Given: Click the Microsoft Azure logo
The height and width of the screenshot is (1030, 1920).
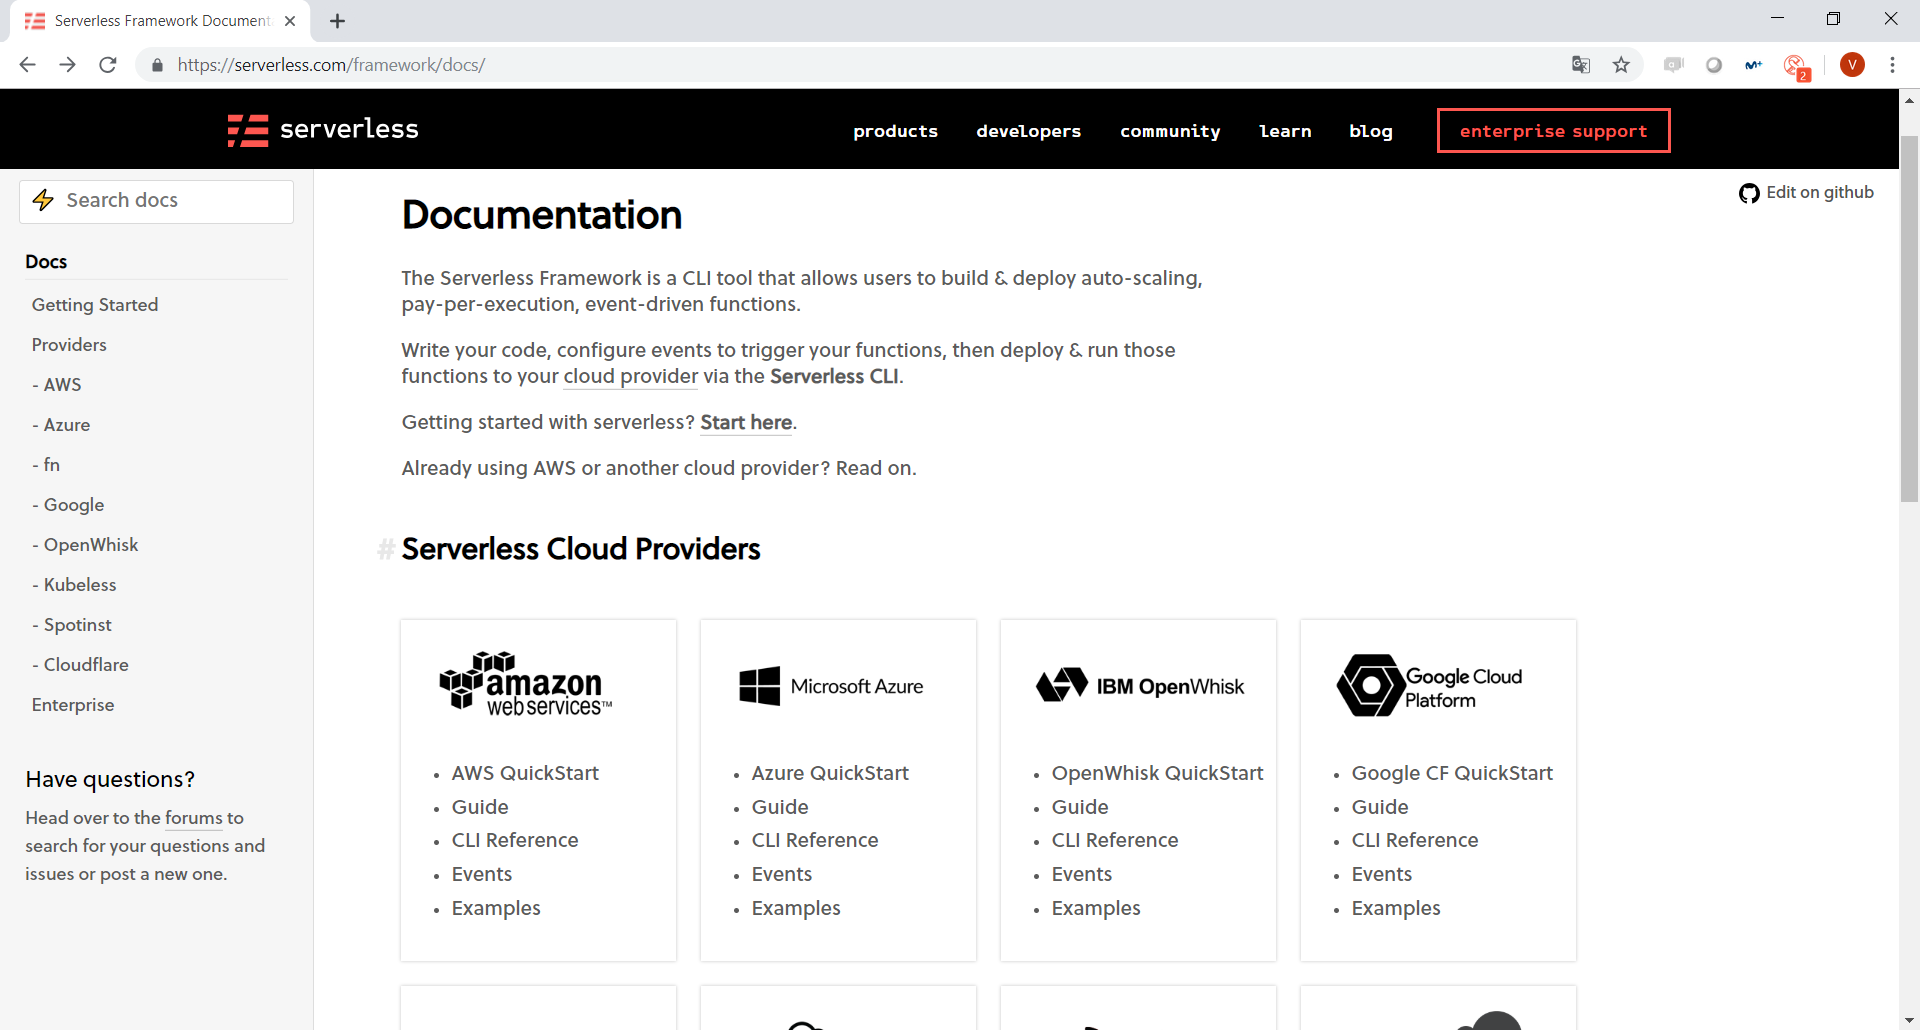Looking at the screenshot, I should click(x=831, y=686).
